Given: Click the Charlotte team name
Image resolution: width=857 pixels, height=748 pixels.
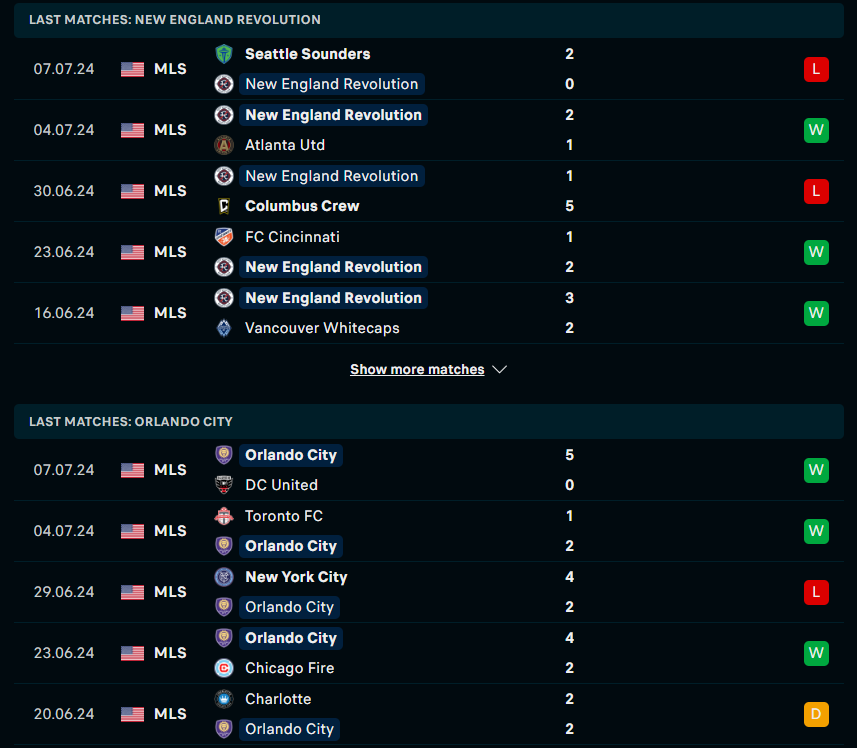Looking at the screenshot, I should click(x=278, y=699).
